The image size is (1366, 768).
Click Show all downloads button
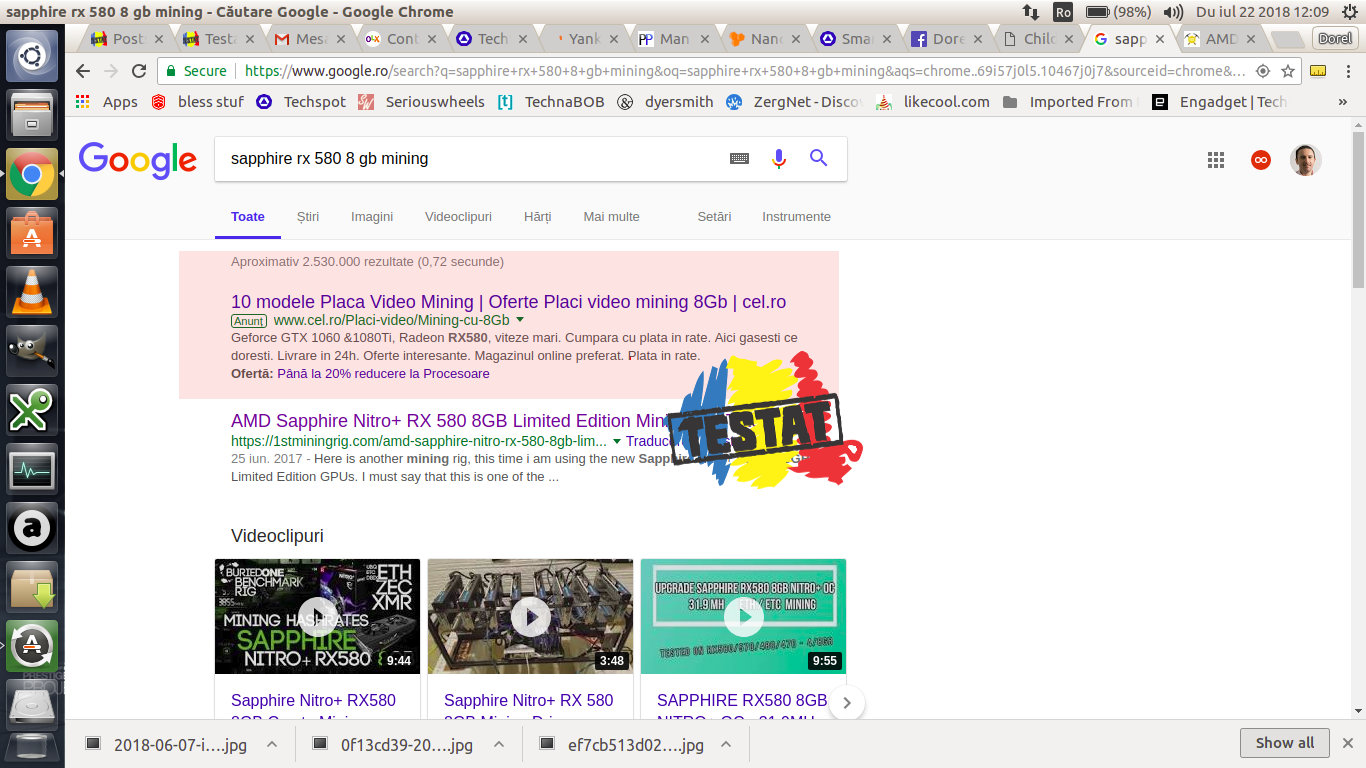(x=1285, y=743)
